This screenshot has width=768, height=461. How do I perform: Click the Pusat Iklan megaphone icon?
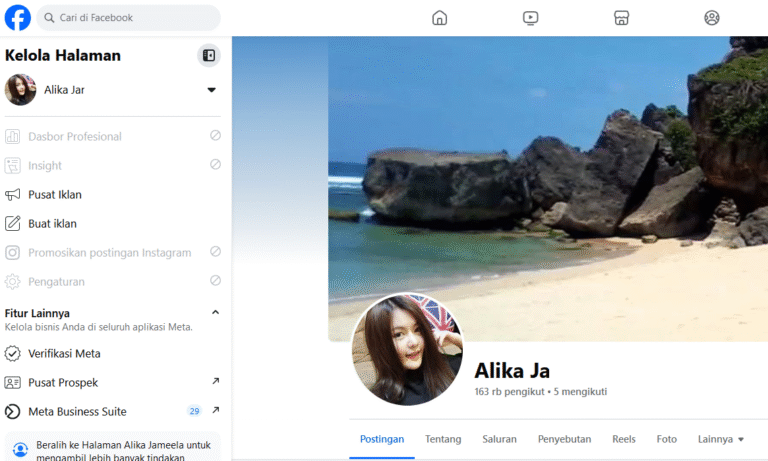click(13, 195)
